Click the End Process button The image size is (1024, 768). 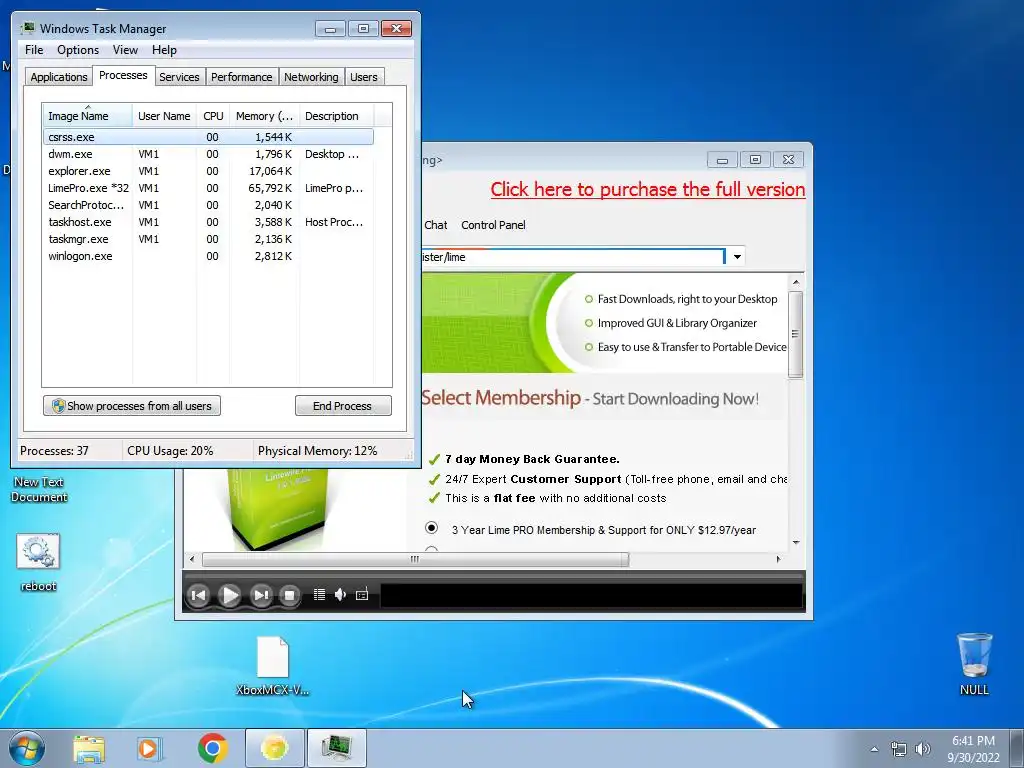[343, 406]
